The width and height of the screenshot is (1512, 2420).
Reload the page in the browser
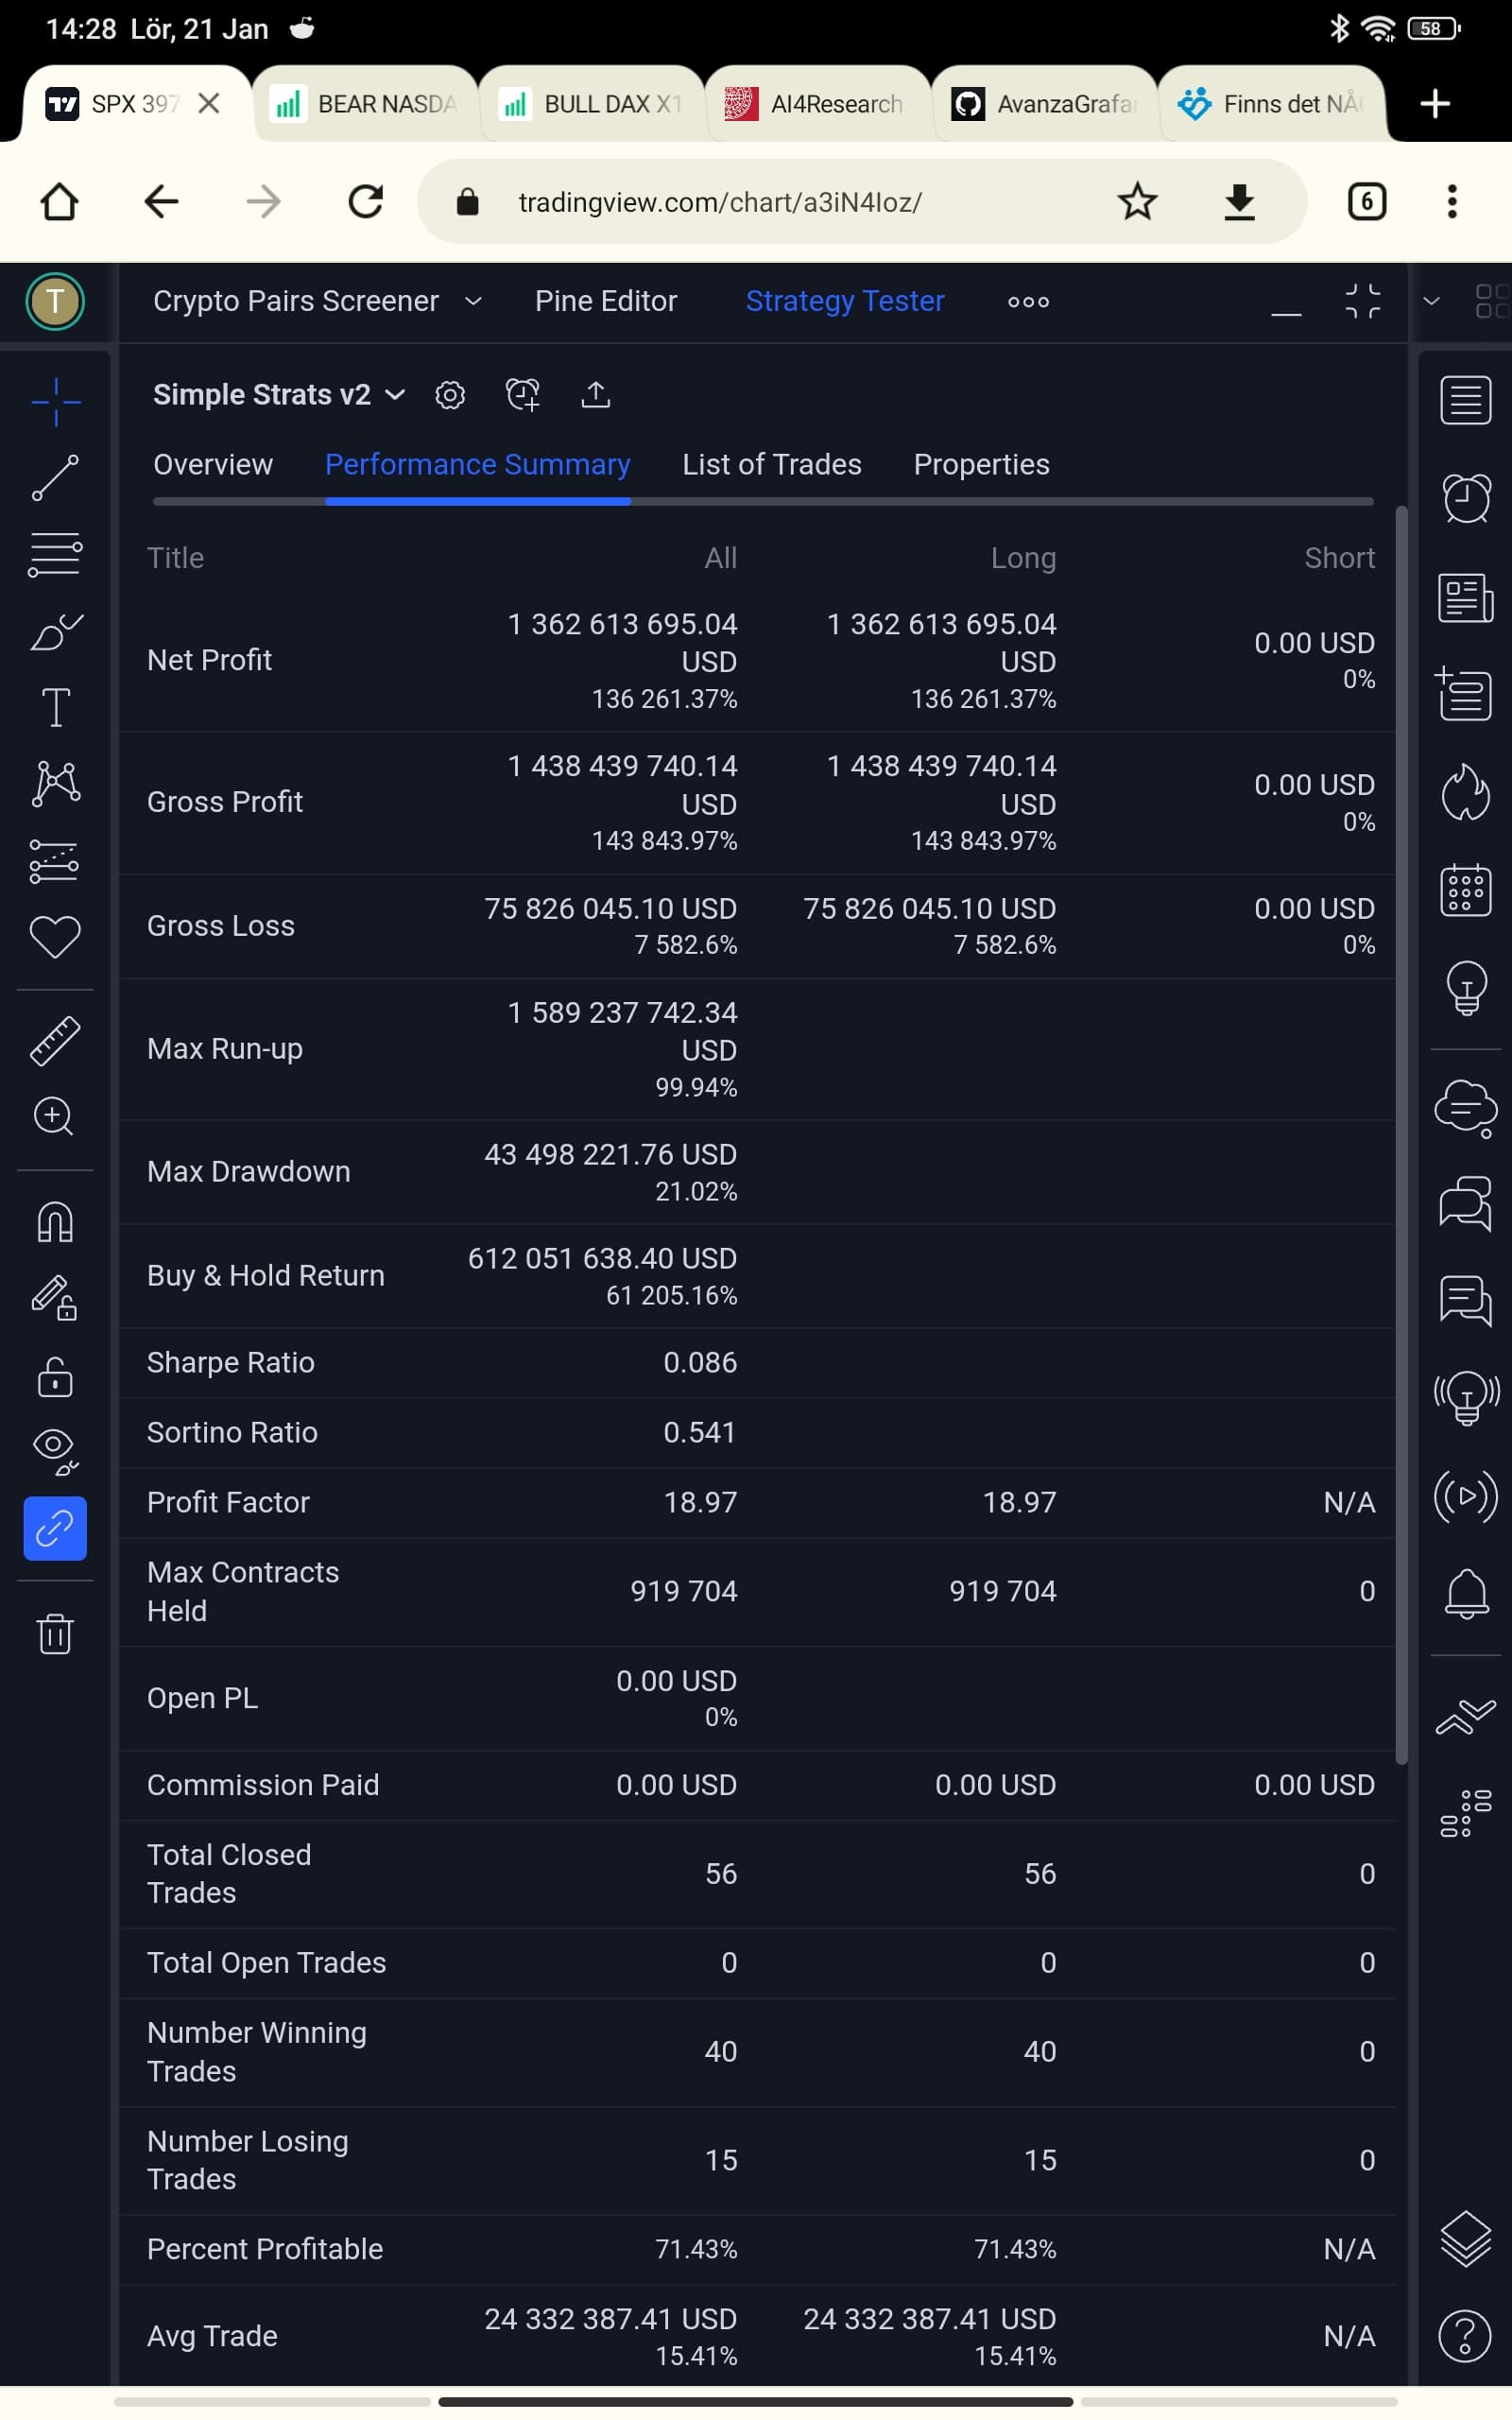[x=365, y=202]
